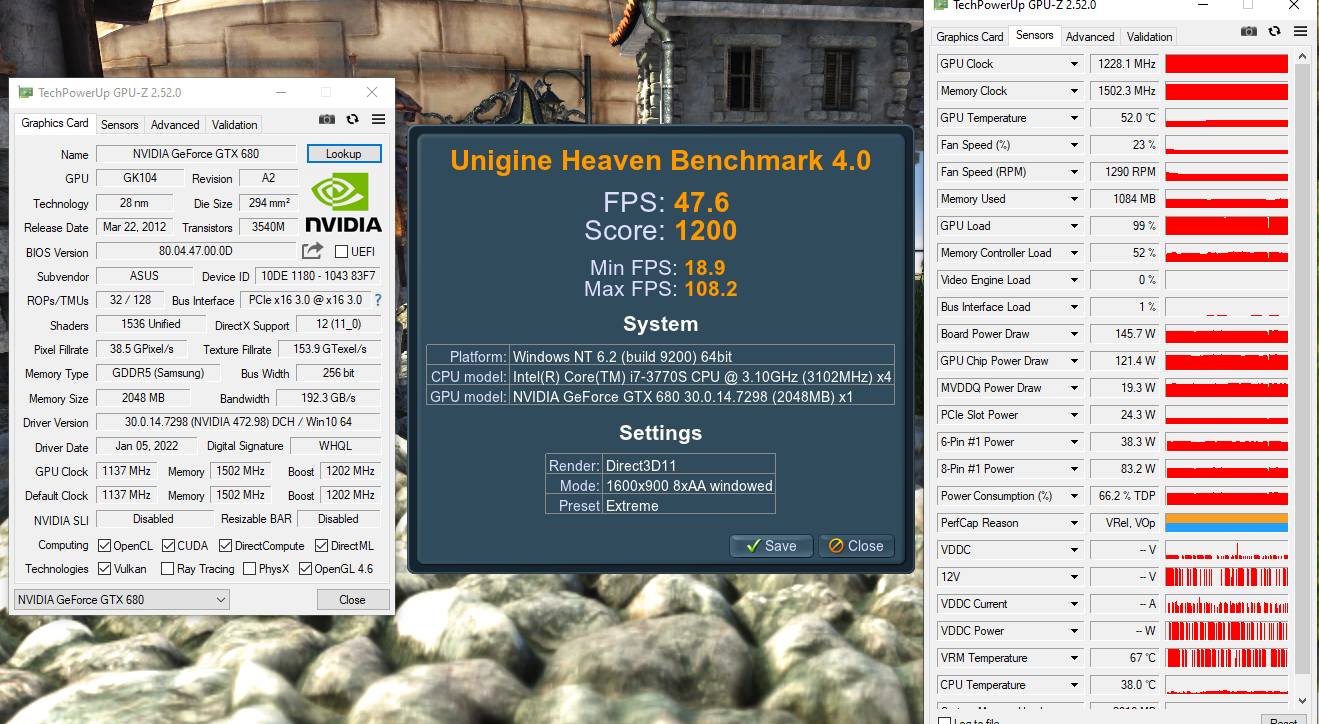Viewport: 1319px width, 724px height.
Task: Click refresh icon in GPU-Z Graphics Card window
Action: click(352, 120)
